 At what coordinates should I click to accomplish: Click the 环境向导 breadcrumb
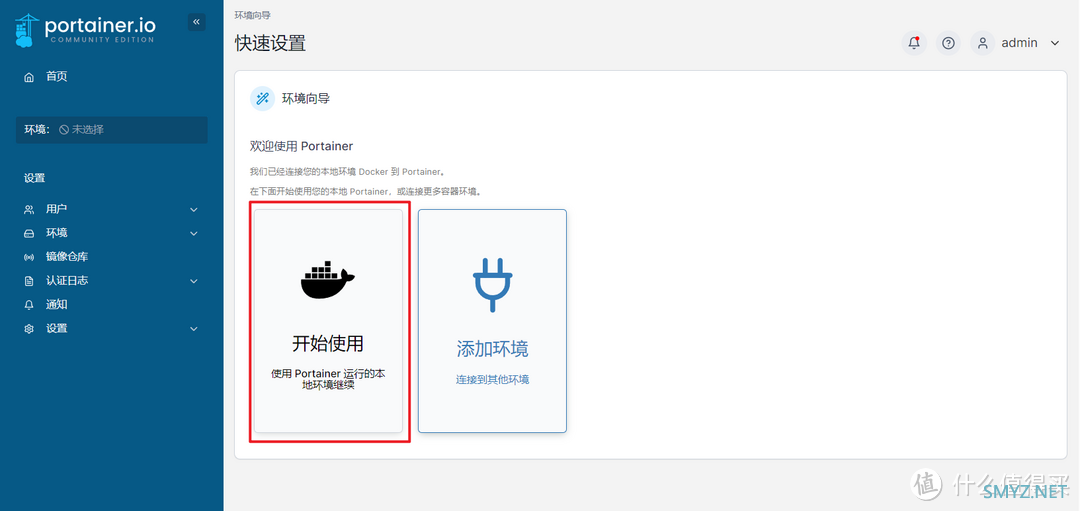[252, 14]
